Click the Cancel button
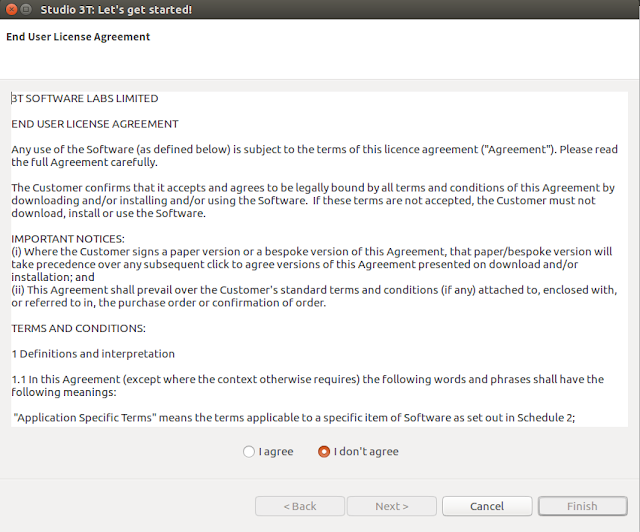Image resolution: width=640 pixels, height=532 pixels. 487,506
